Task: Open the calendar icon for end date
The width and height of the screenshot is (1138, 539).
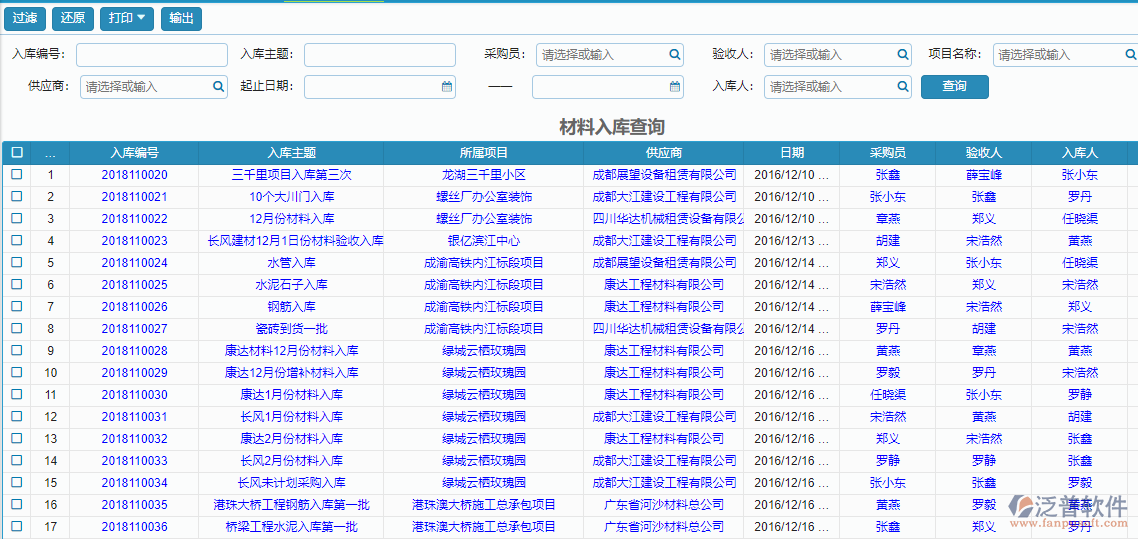Action: 675,87
